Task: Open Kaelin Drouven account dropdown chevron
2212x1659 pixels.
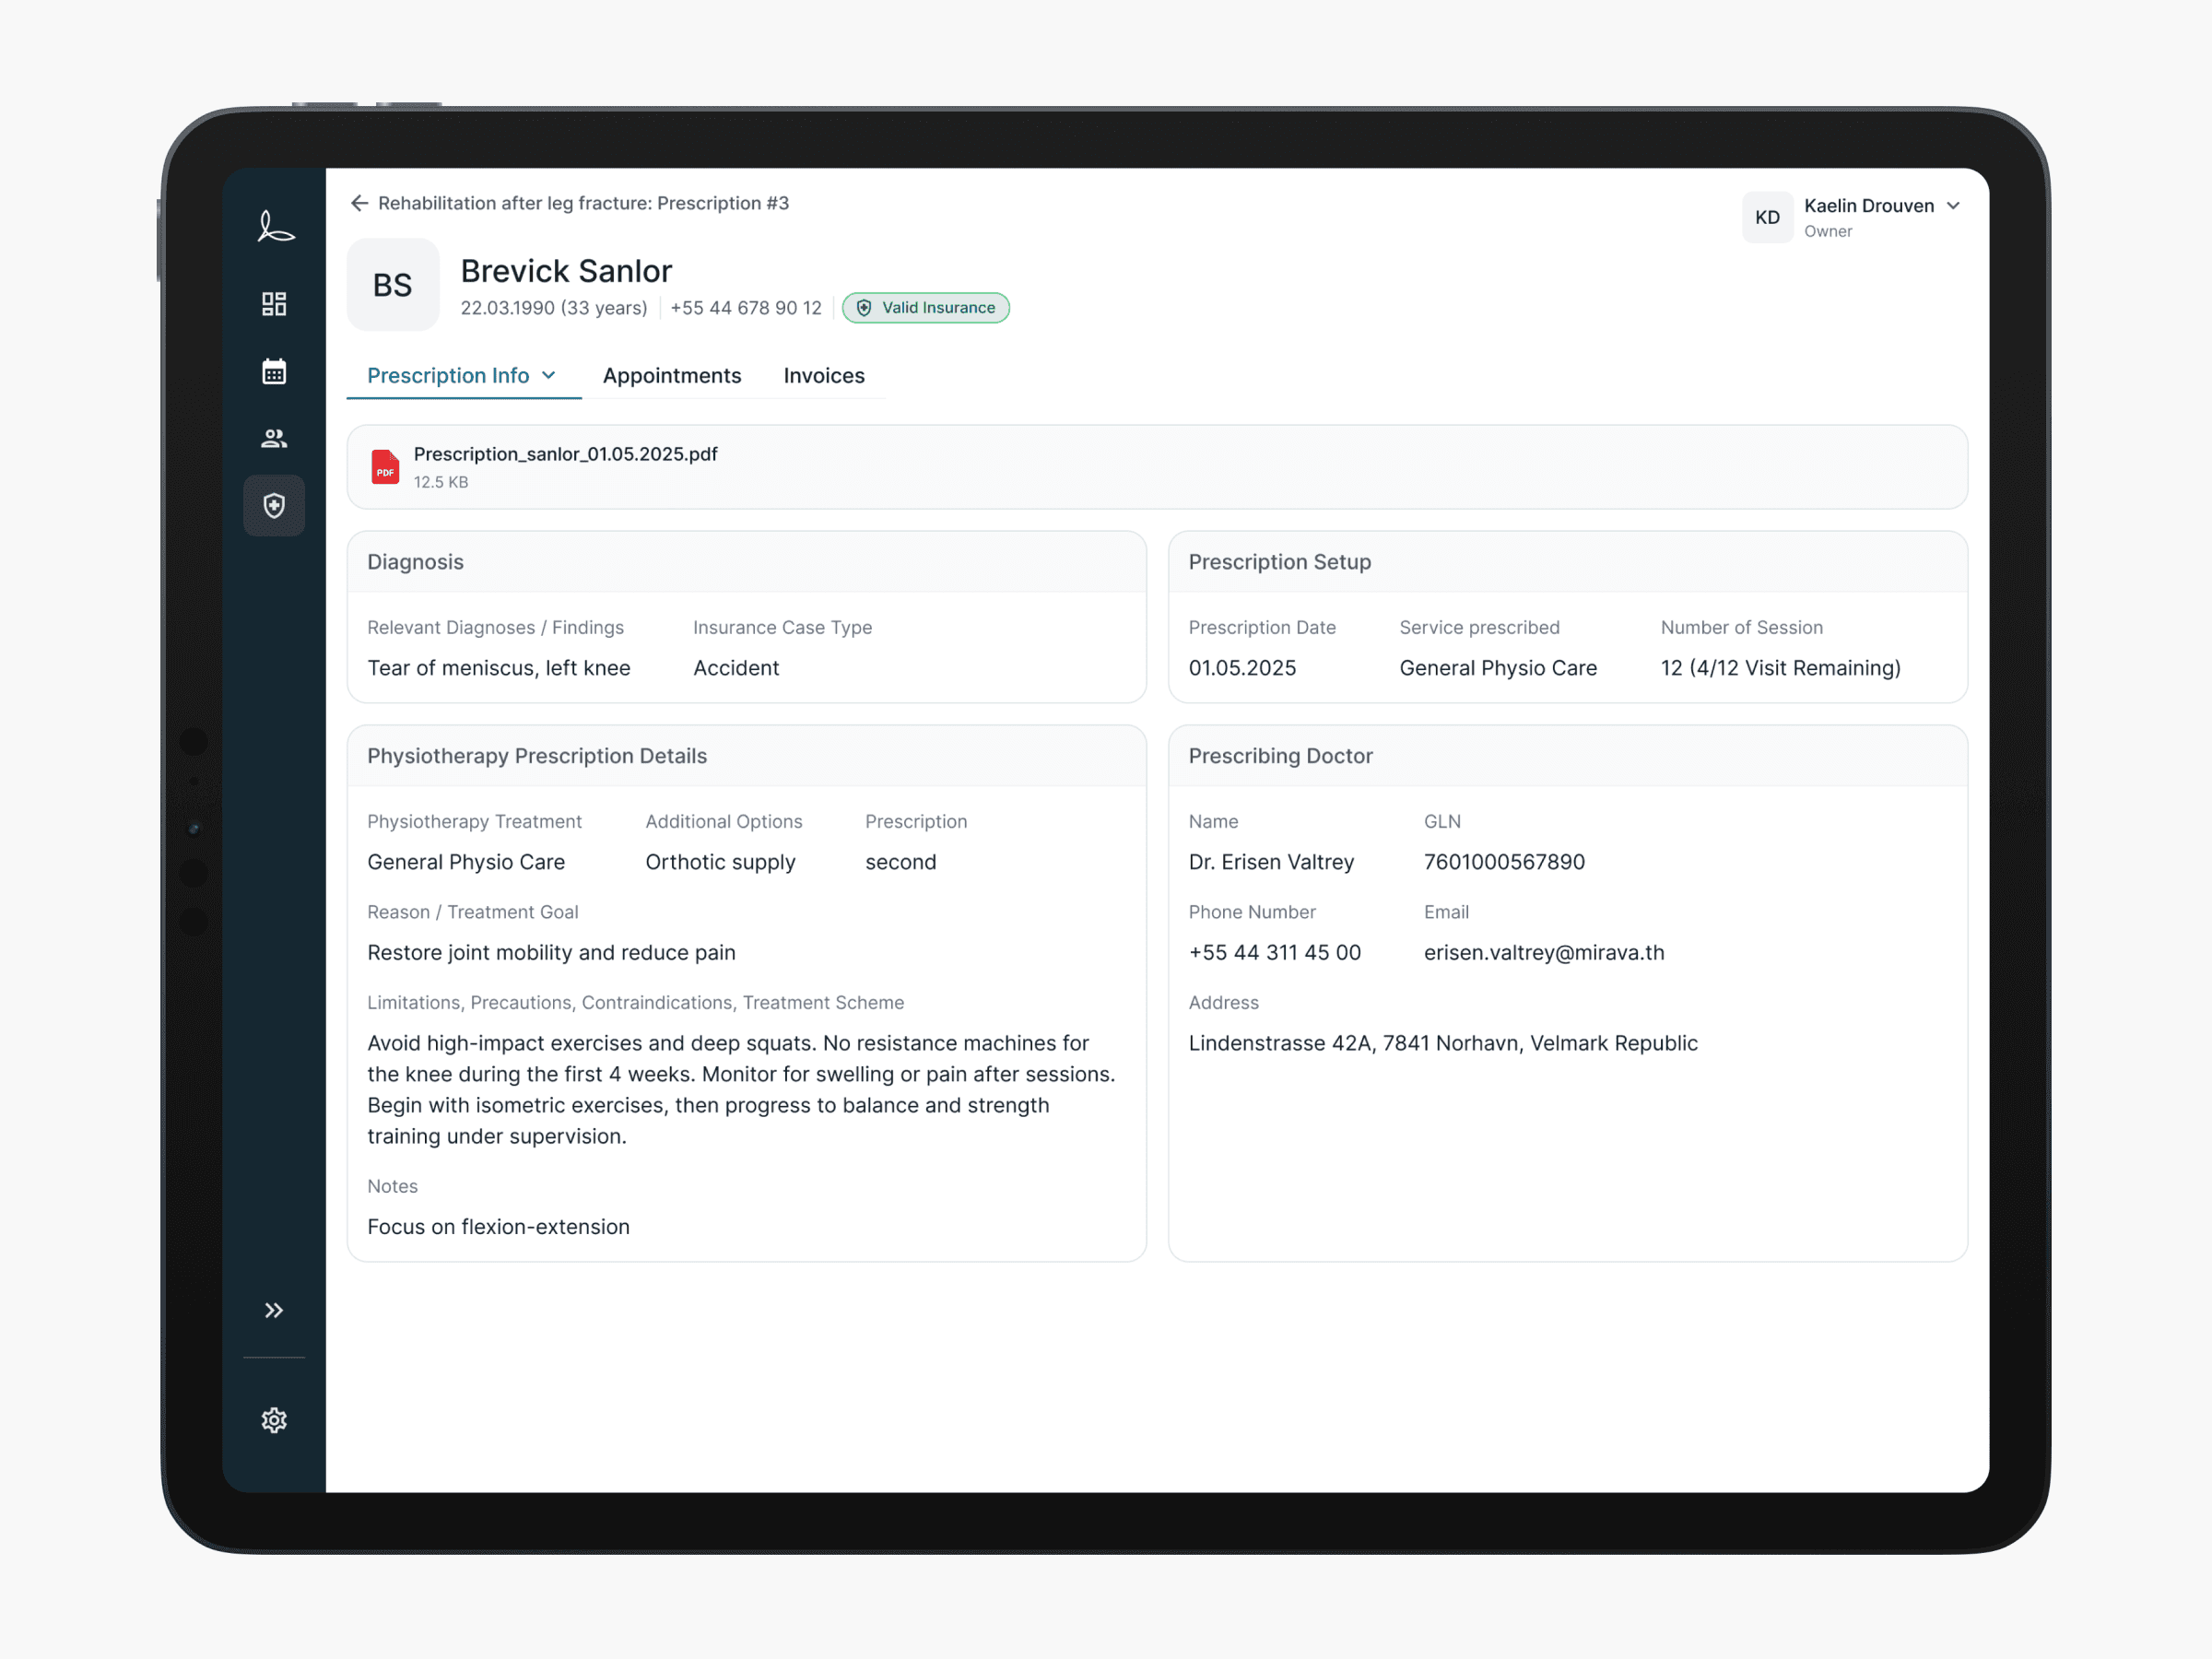Action: click(x=1953, y=206)
